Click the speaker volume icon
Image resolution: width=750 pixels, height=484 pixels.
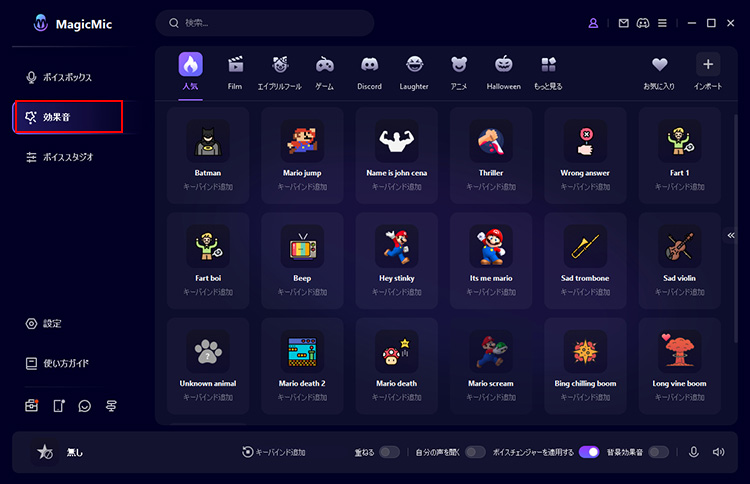718,452
